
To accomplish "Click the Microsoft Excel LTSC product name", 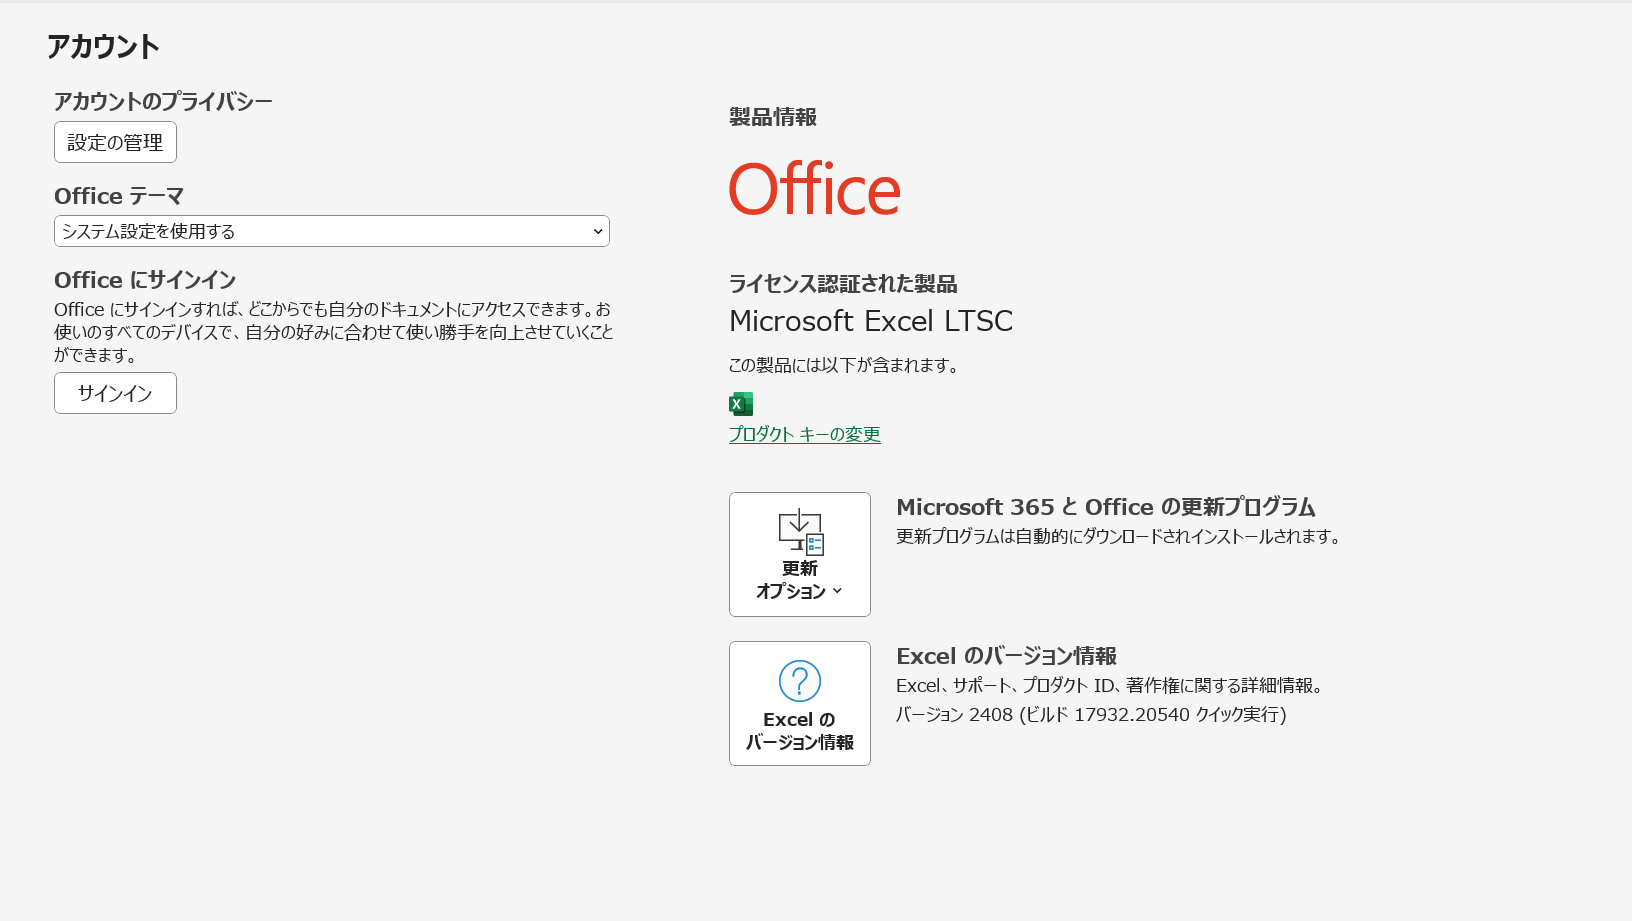I will click(x=871, y=321).
